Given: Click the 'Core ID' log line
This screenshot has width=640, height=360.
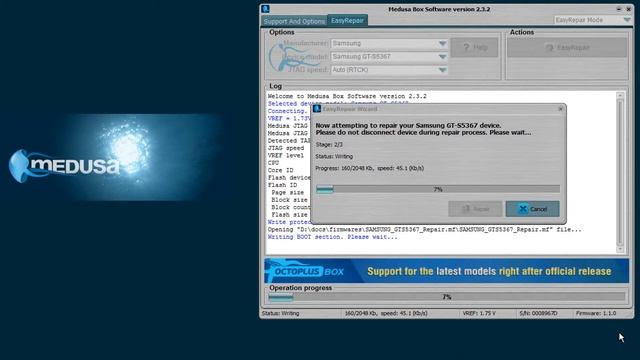Looking at the screenshot, I should tap(280, 170).
